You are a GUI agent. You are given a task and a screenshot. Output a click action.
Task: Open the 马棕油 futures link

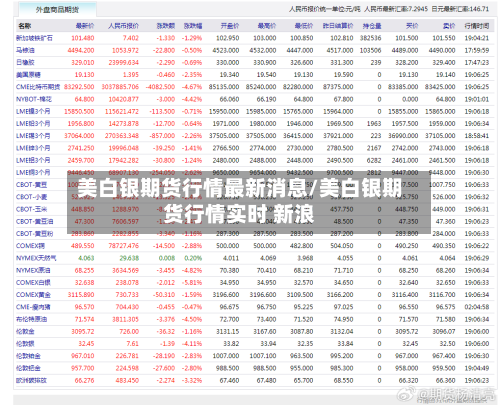coord(25,50)
